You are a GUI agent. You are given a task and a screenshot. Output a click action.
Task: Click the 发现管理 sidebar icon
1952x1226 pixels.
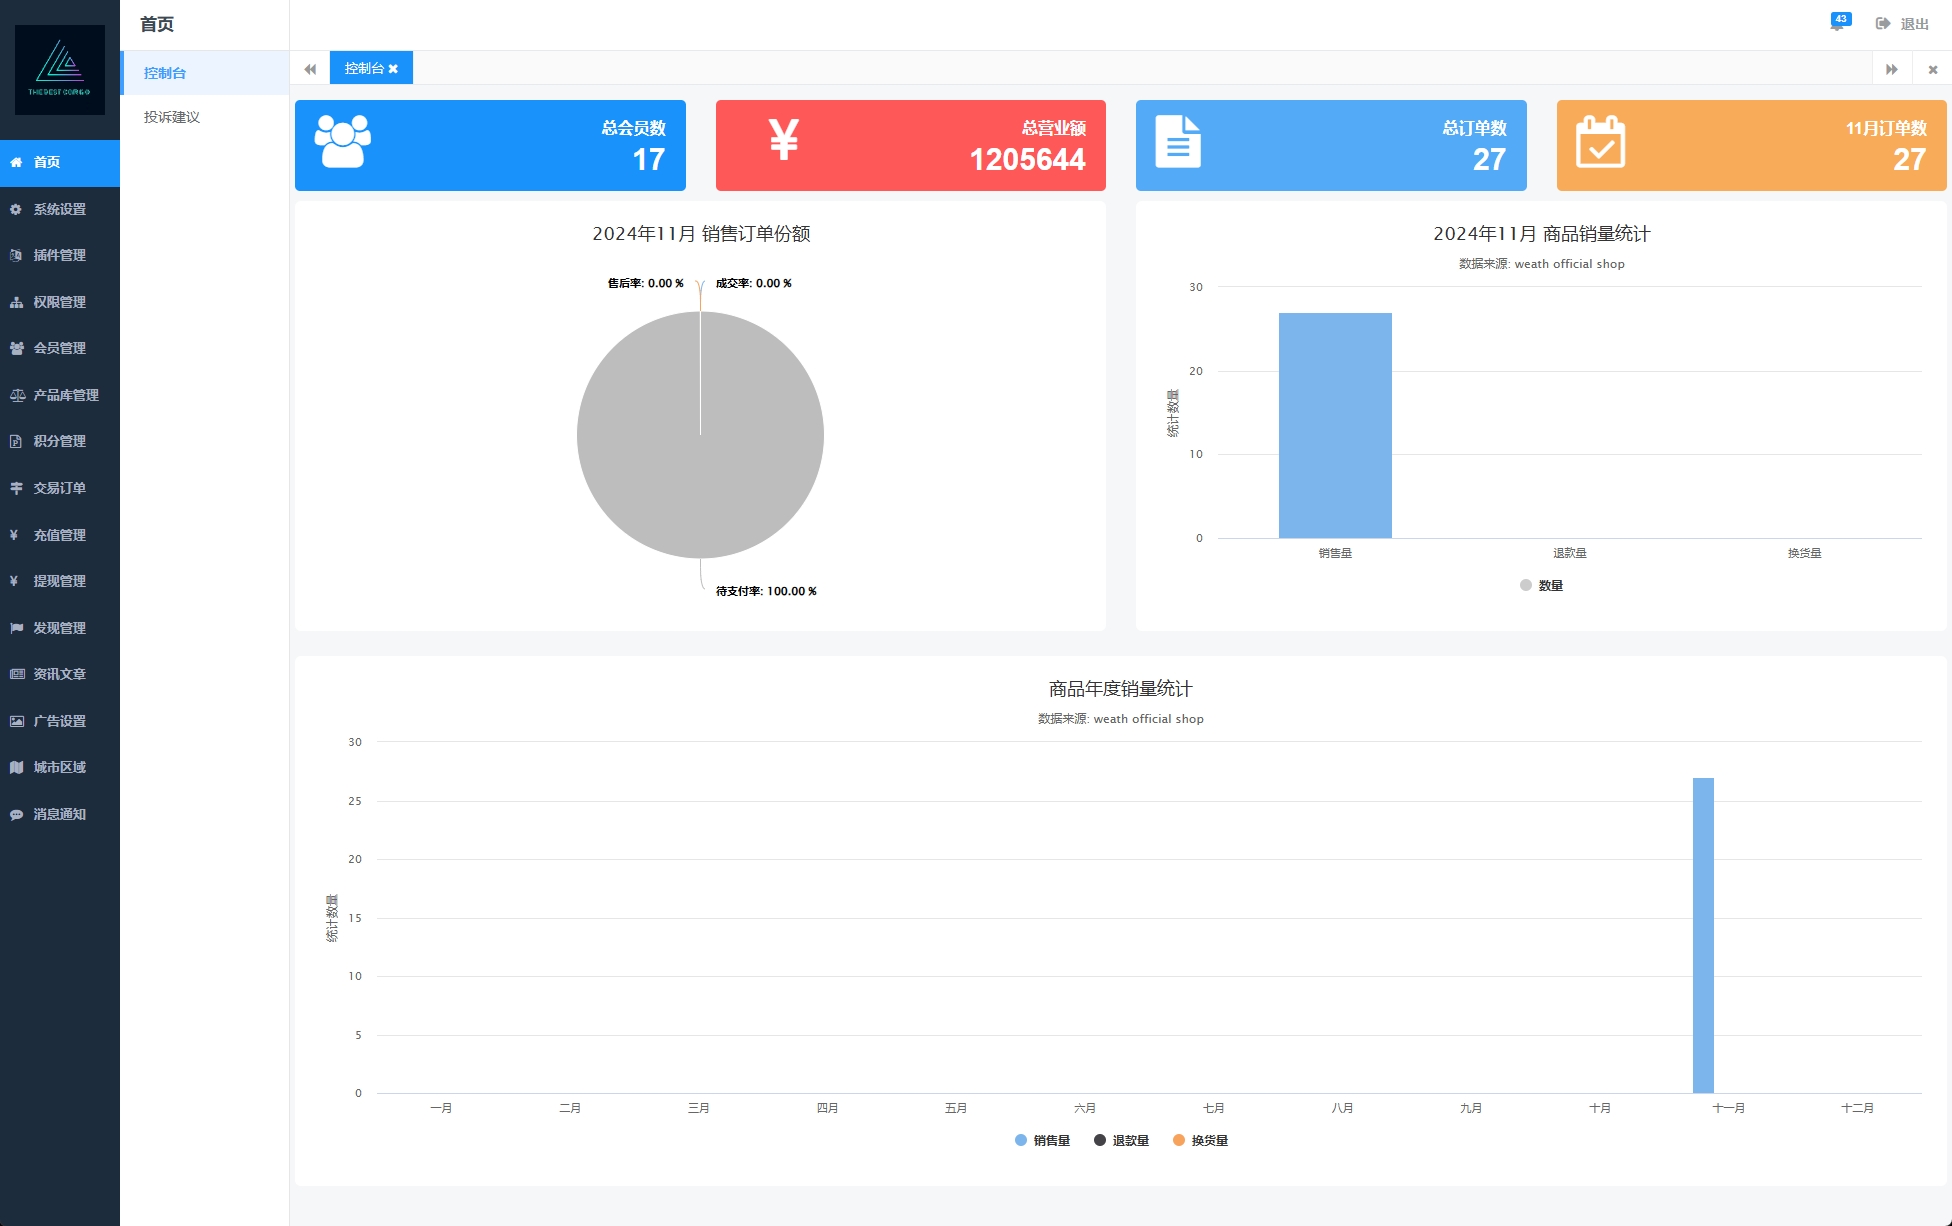pos(20,627)
